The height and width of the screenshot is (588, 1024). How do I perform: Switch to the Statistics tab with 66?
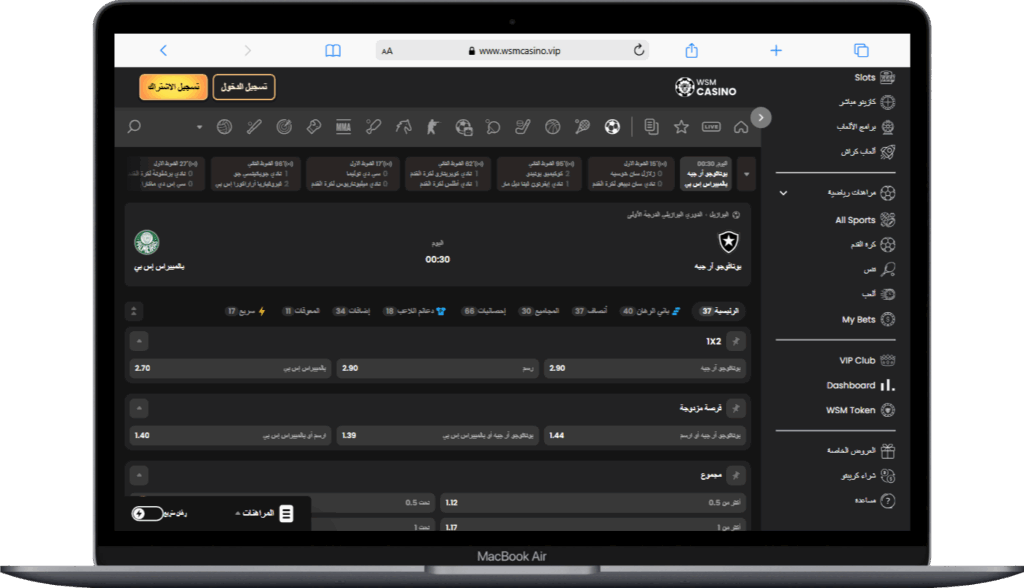483,311
